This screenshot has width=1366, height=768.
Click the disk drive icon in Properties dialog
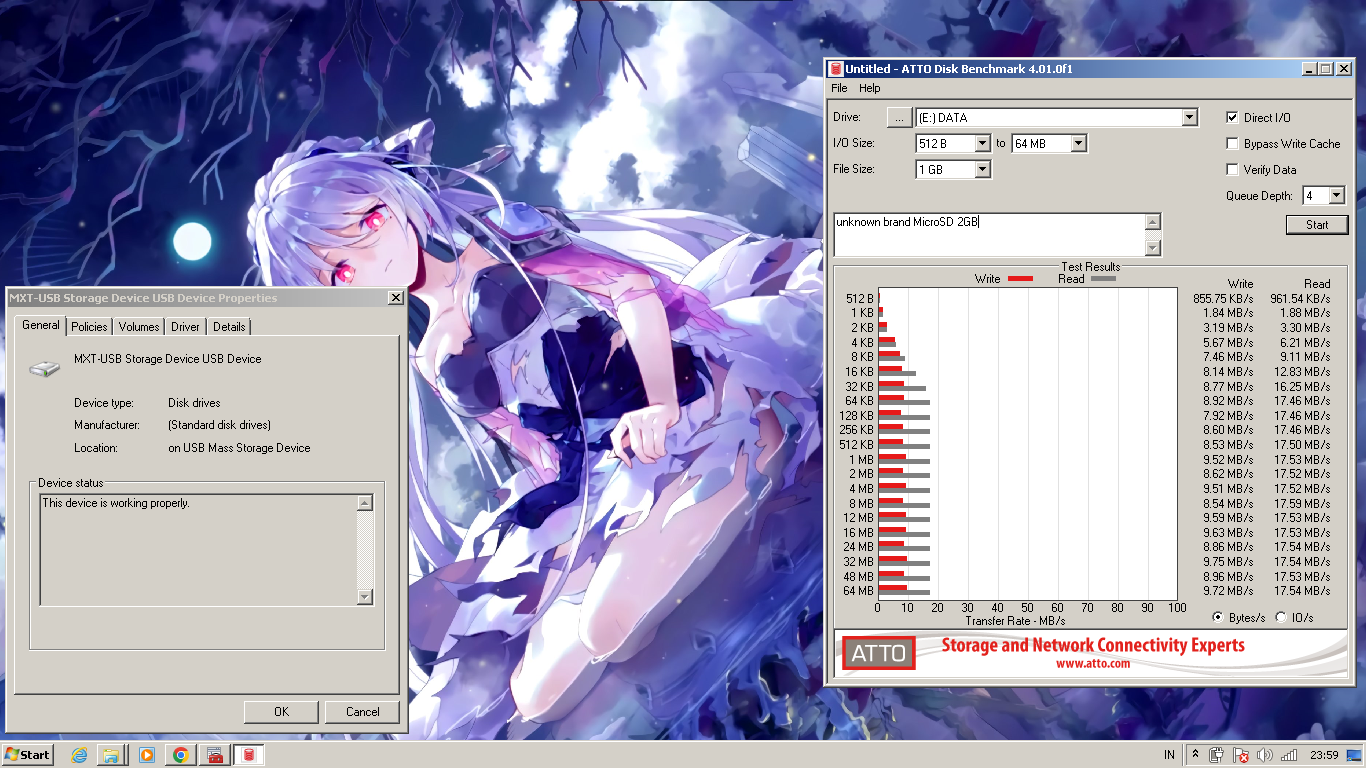click(45, 368)
